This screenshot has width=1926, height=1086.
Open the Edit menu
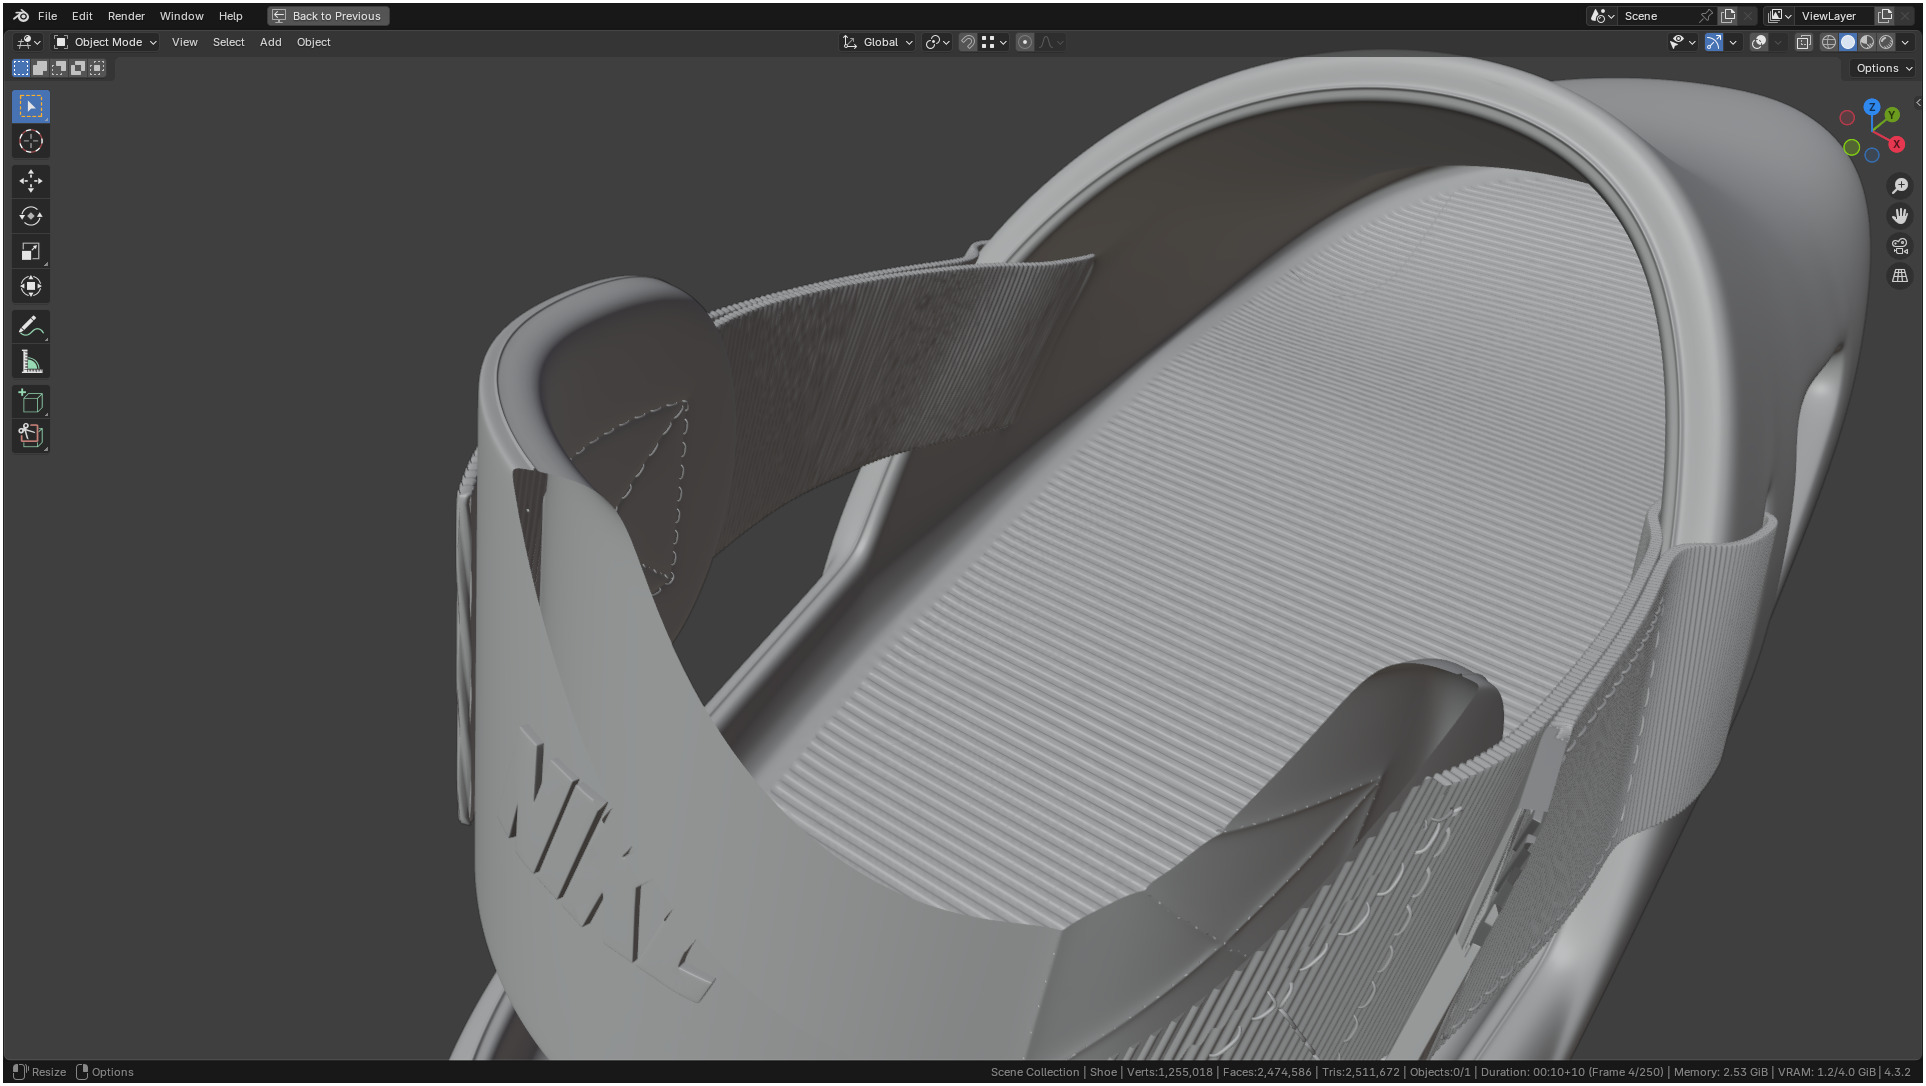82,16
